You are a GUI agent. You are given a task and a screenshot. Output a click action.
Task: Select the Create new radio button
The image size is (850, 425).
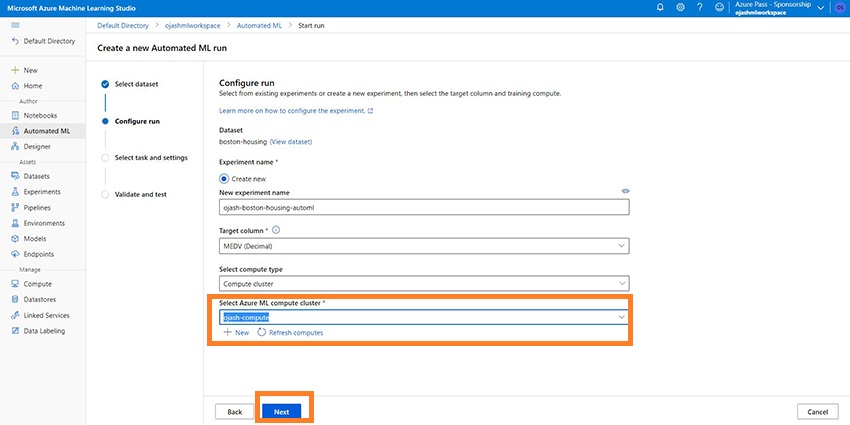click(x=224, y=177)
